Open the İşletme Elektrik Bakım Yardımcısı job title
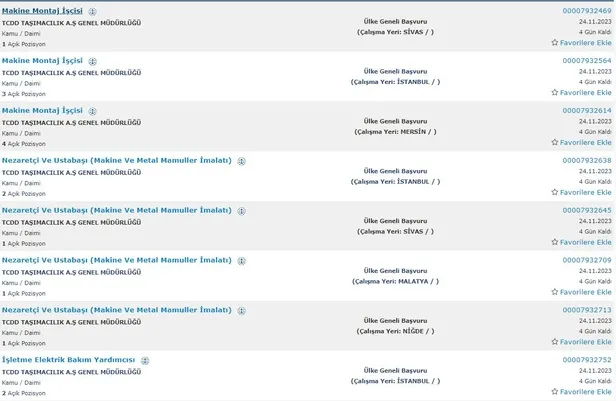The height and width of the screenshot is (401, 616). [x=68, y=360]
